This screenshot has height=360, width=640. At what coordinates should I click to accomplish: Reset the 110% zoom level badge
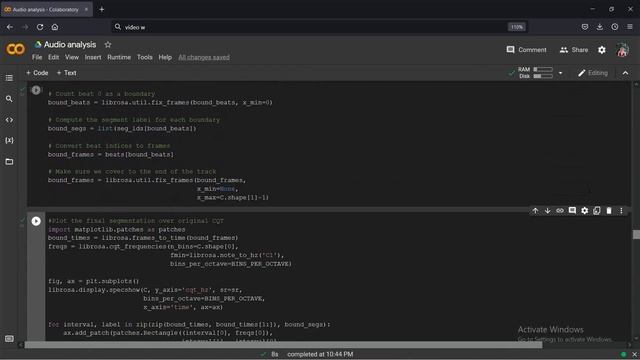pyautogui.click(x=517, y=27)
